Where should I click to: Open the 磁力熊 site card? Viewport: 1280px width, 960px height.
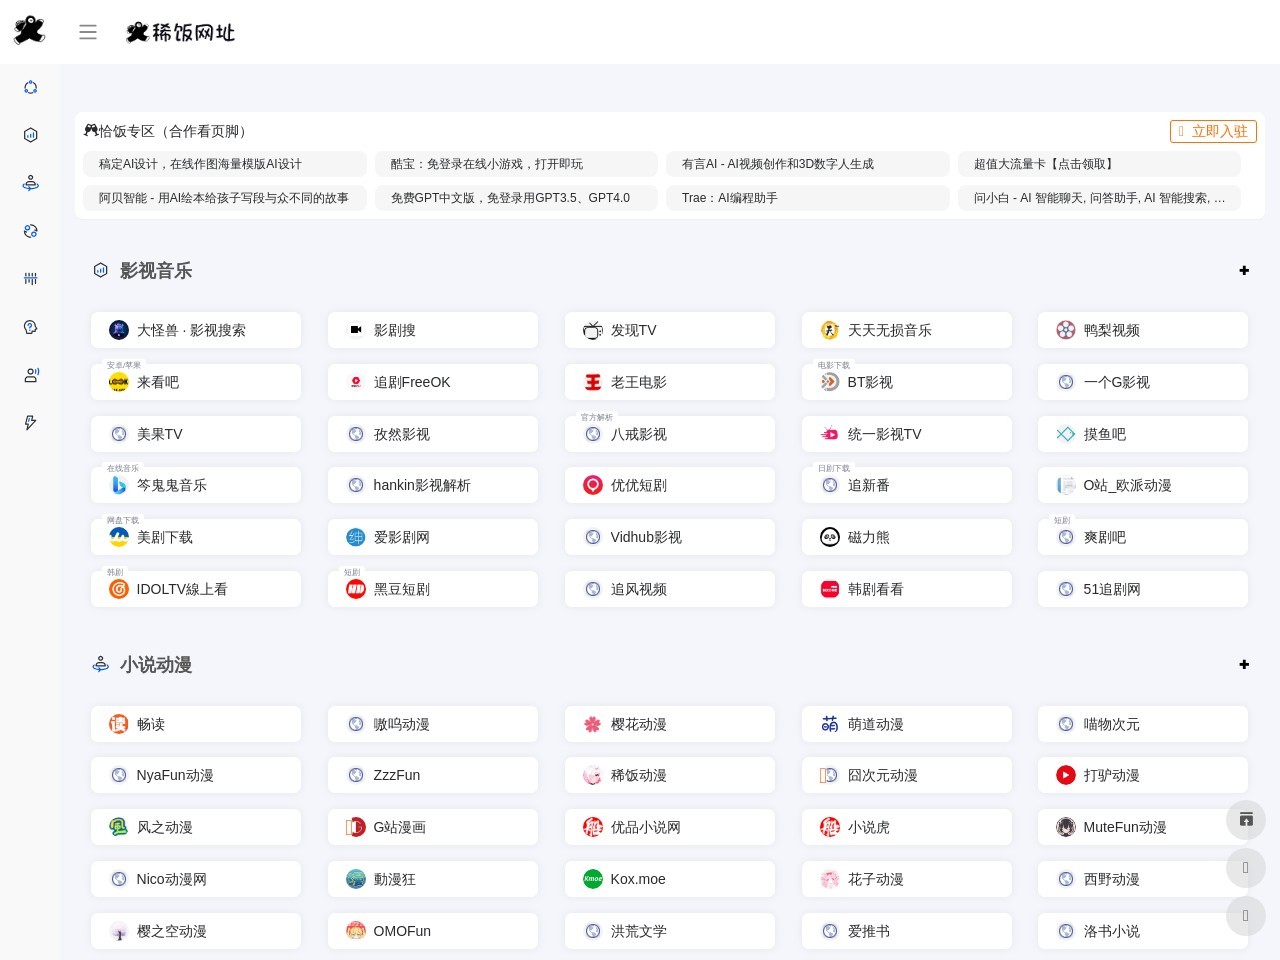point(907,537)
